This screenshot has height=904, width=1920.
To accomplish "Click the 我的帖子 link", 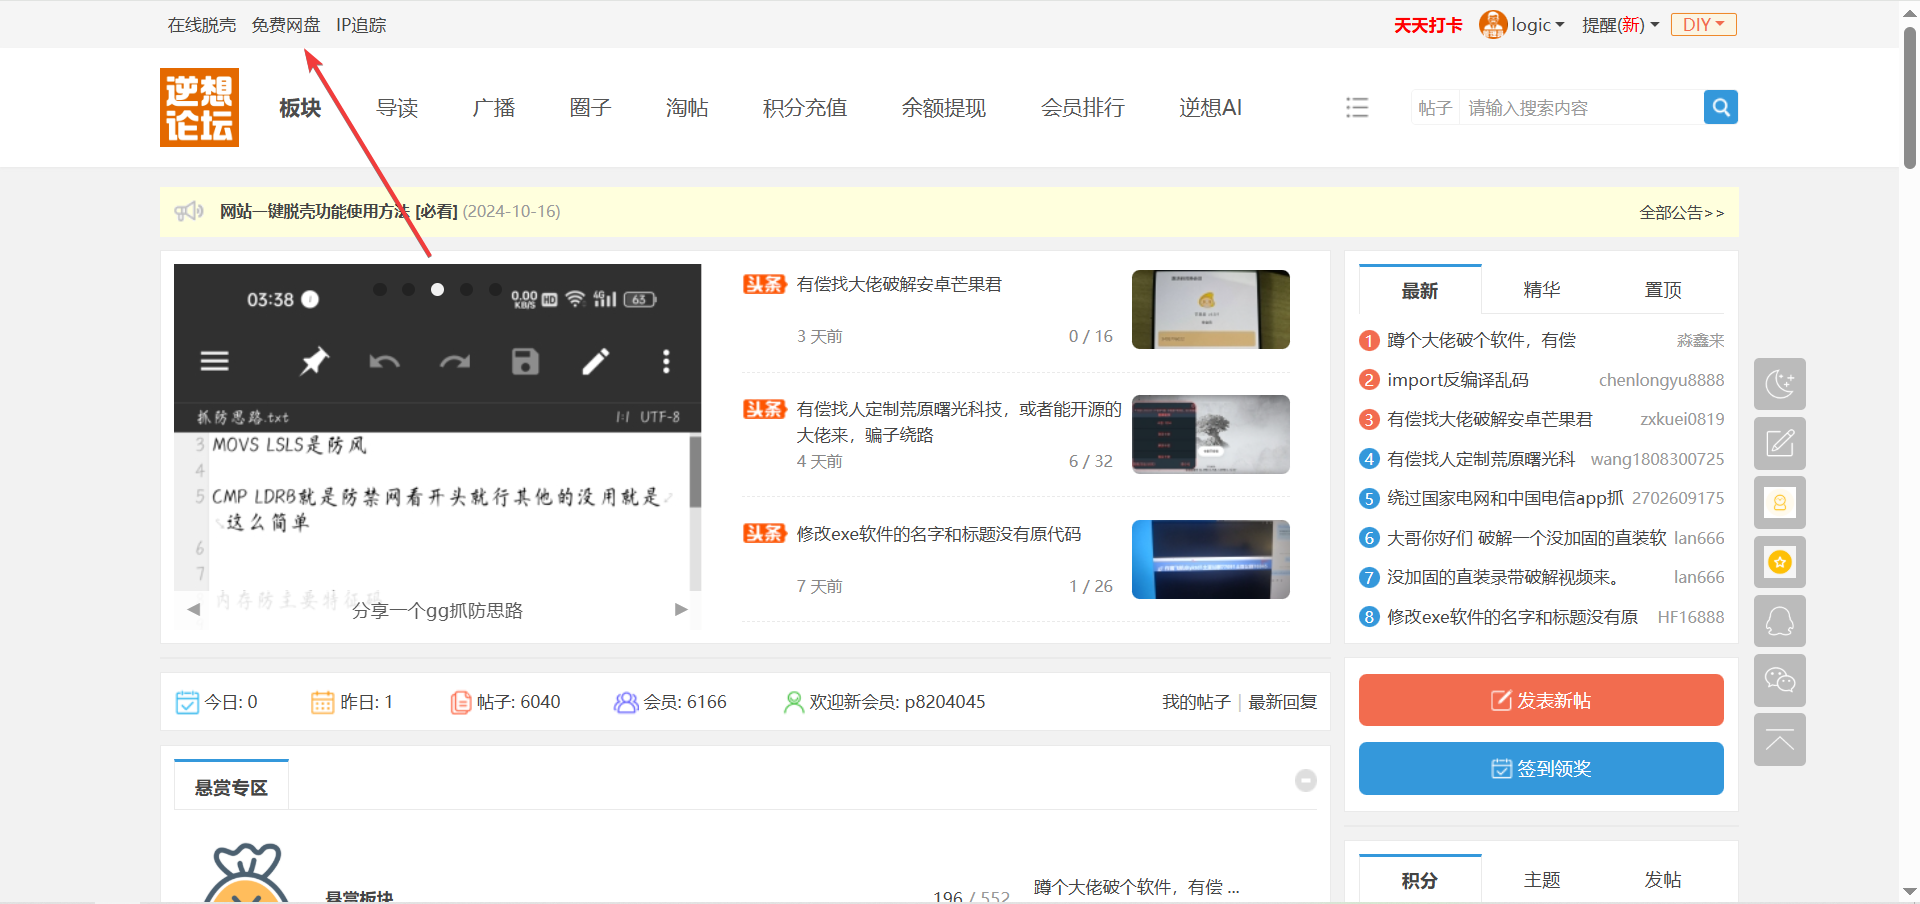I will click(x=1196, y=702).
